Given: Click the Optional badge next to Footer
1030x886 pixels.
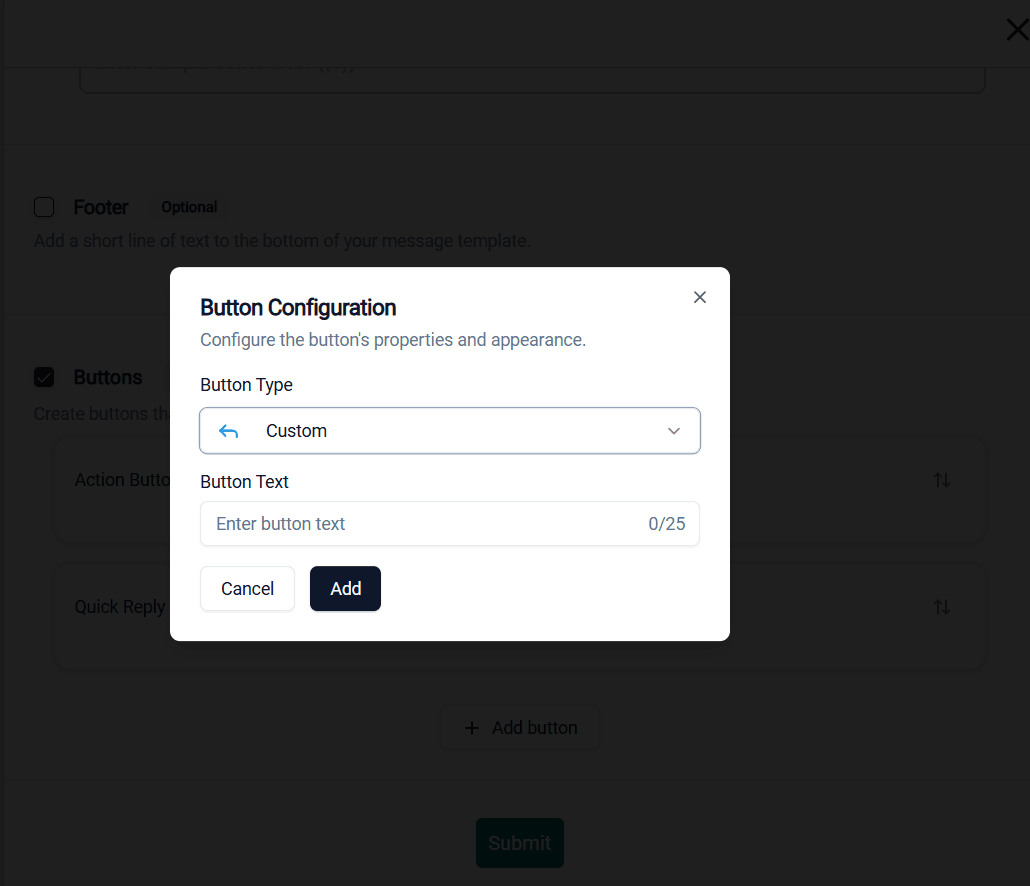Looking at the screenshot, I should [x=189, y=207].
